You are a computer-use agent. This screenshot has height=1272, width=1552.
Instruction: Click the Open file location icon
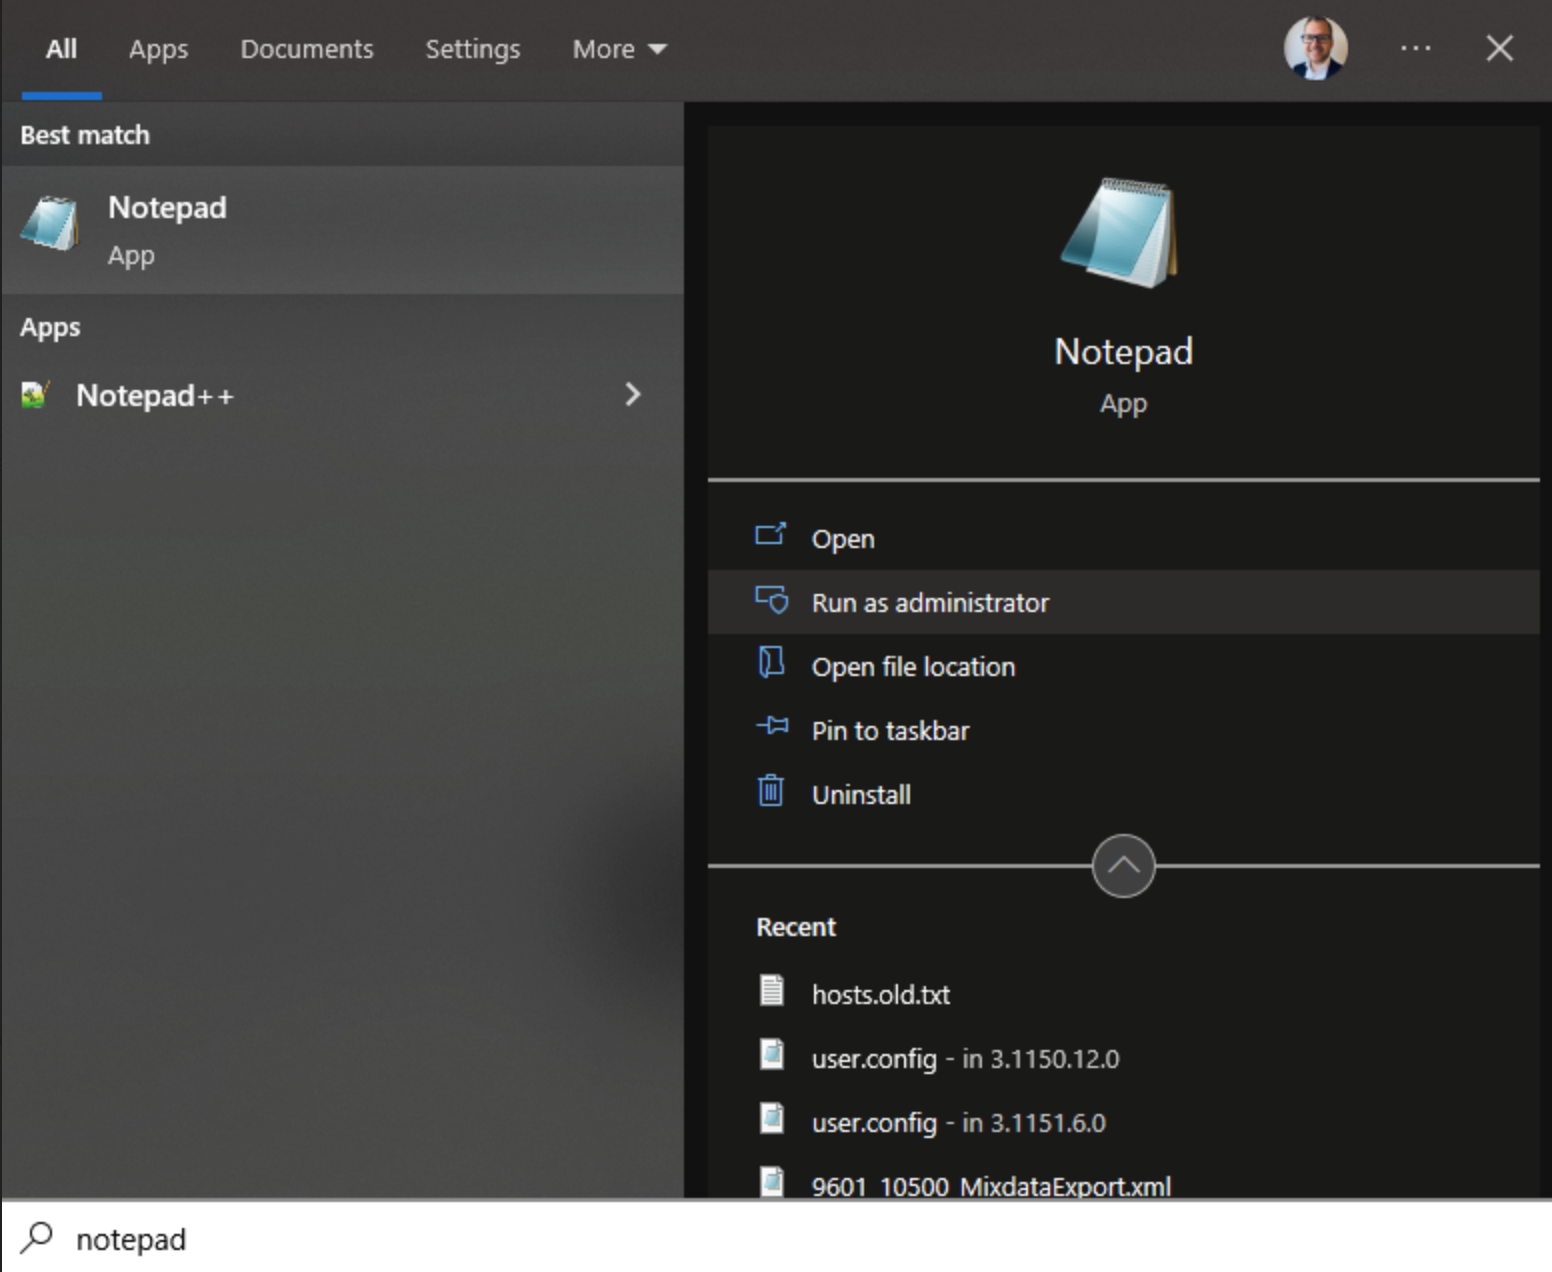(x=771, y=662)
